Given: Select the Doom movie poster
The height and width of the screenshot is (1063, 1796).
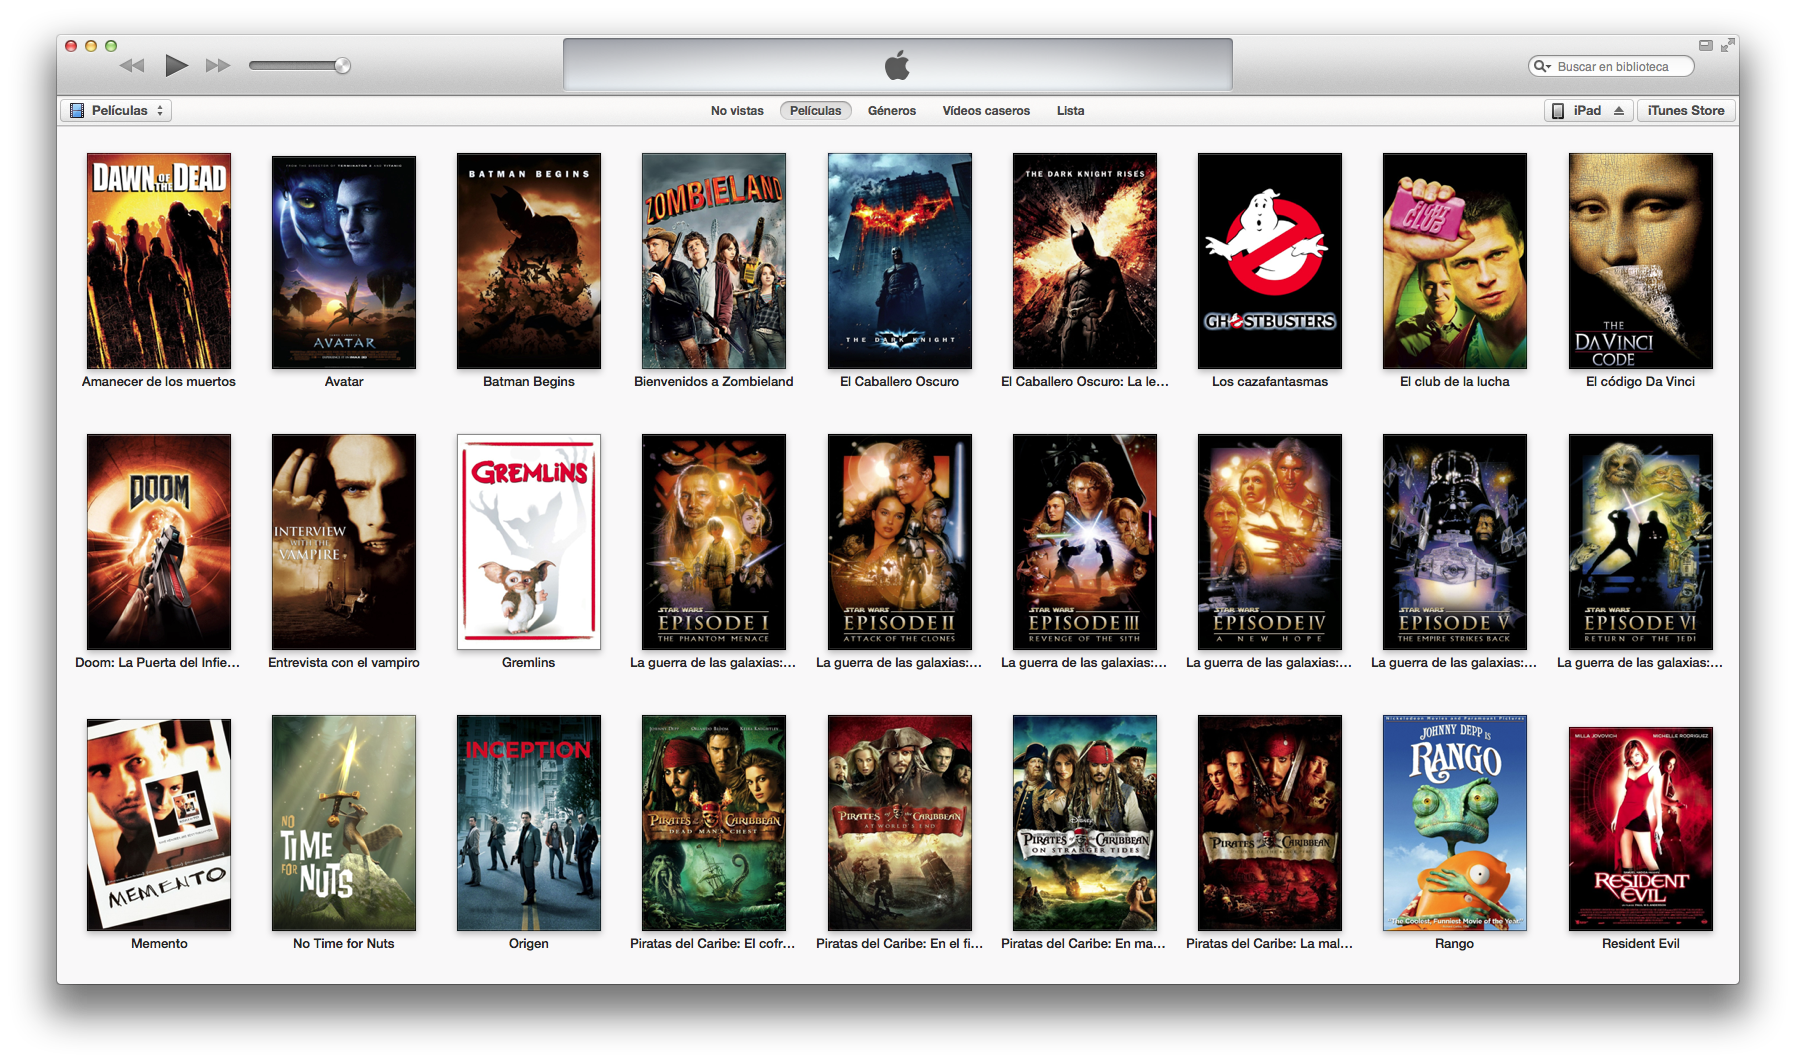Looking at the screenshot, I should (159, 542).
